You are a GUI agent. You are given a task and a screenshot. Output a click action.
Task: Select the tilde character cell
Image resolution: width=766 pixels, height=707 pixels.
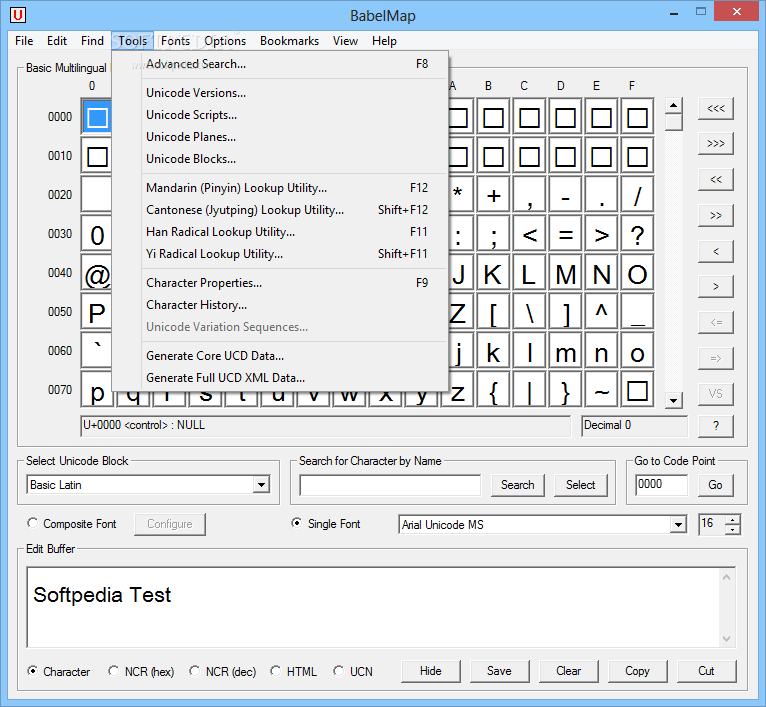coord(601,390)
